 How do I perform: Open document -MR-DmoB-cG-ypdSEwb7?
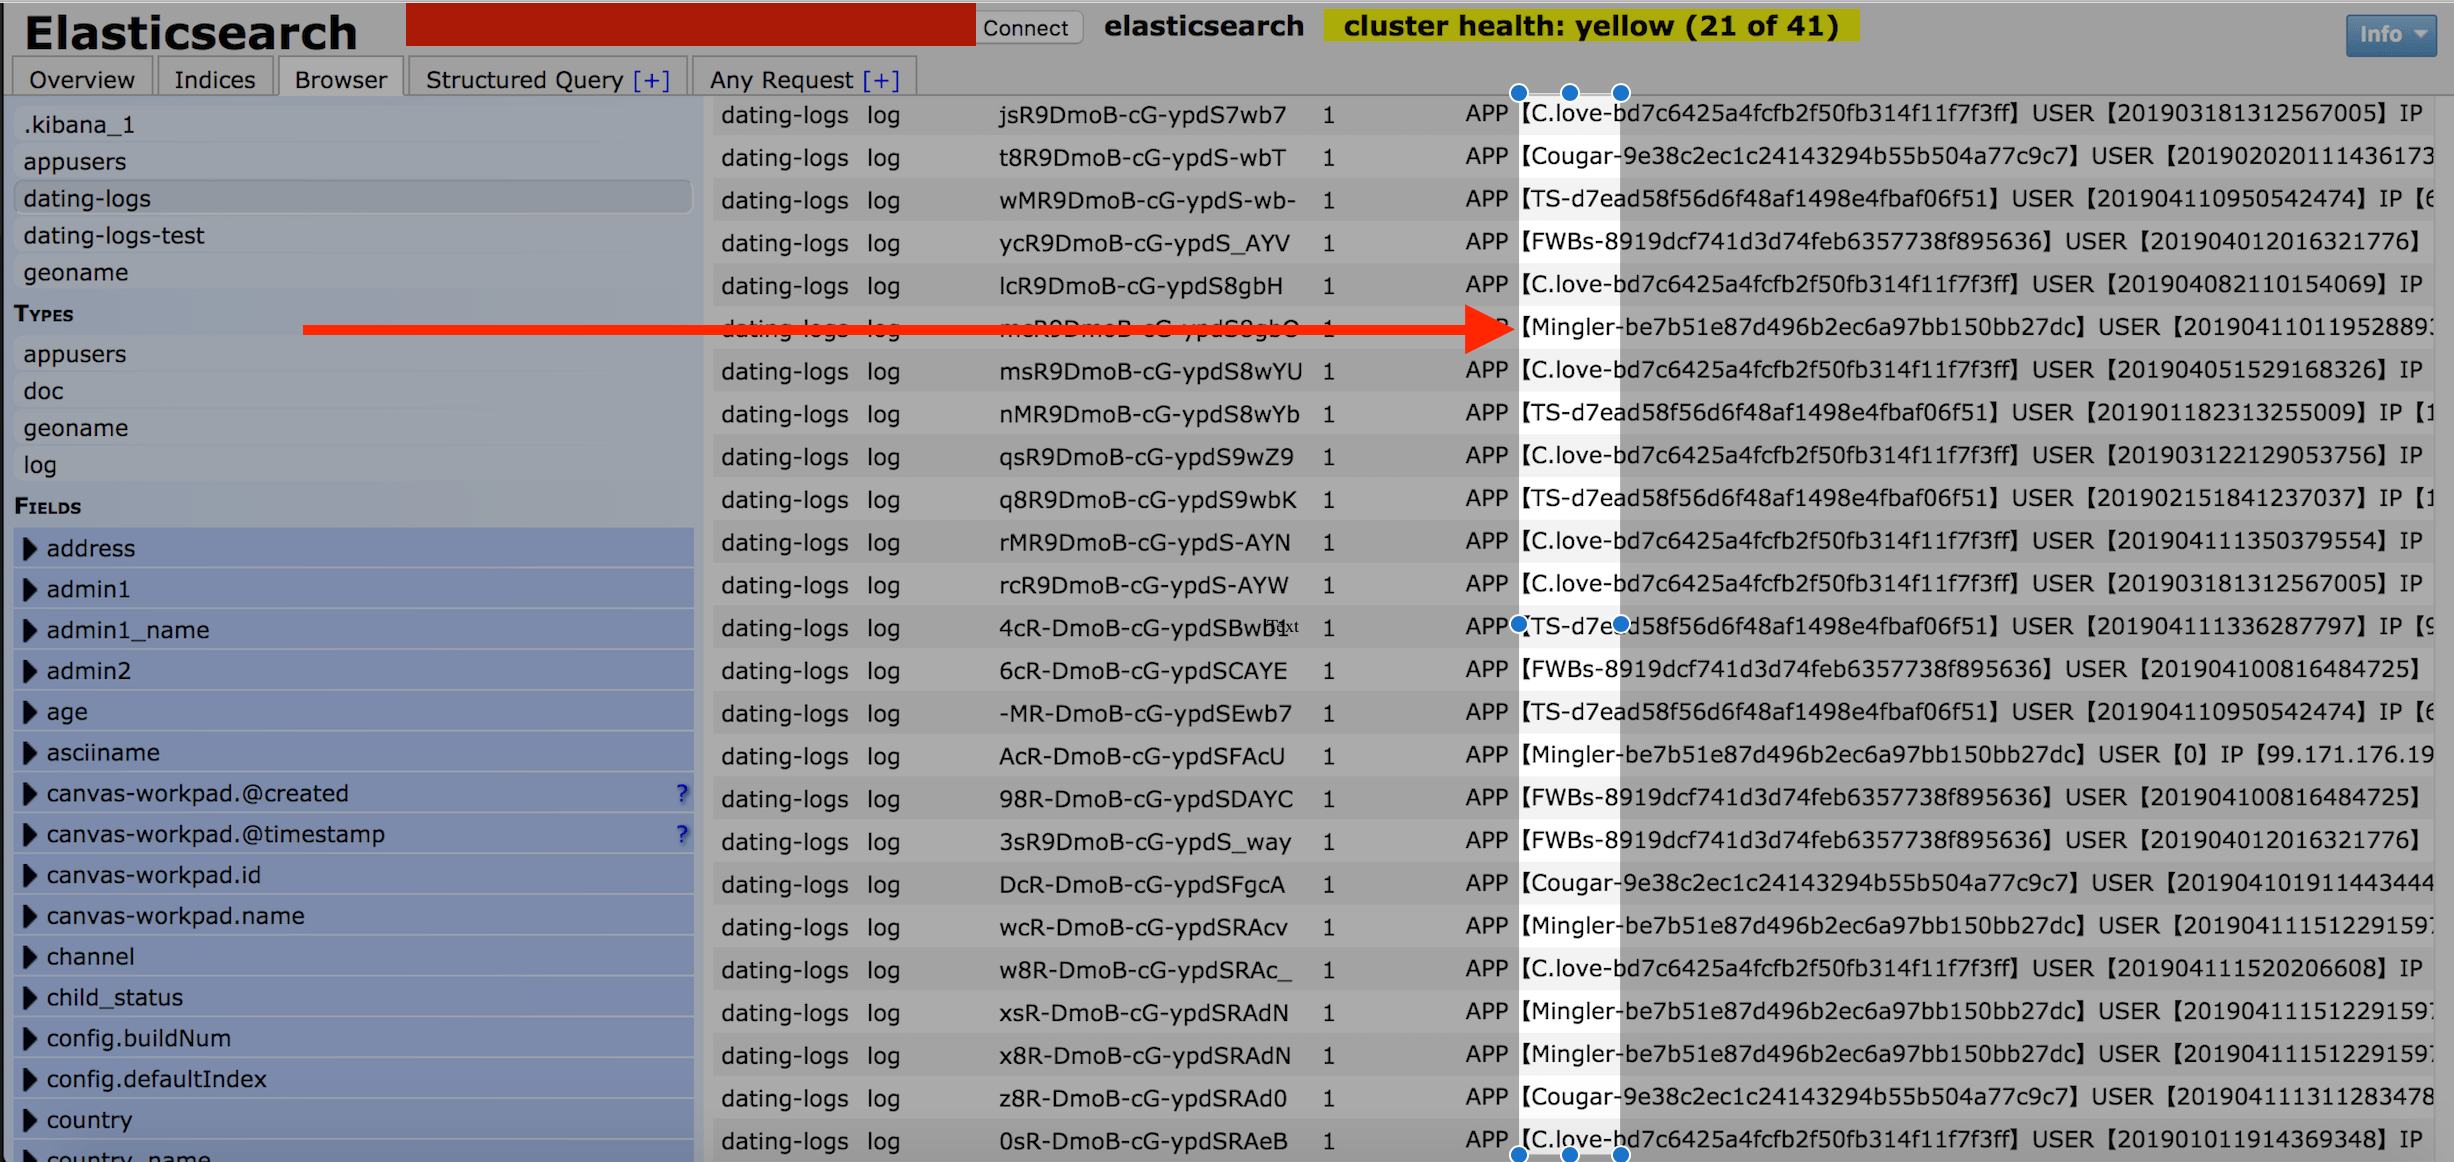click(1145, 714)
